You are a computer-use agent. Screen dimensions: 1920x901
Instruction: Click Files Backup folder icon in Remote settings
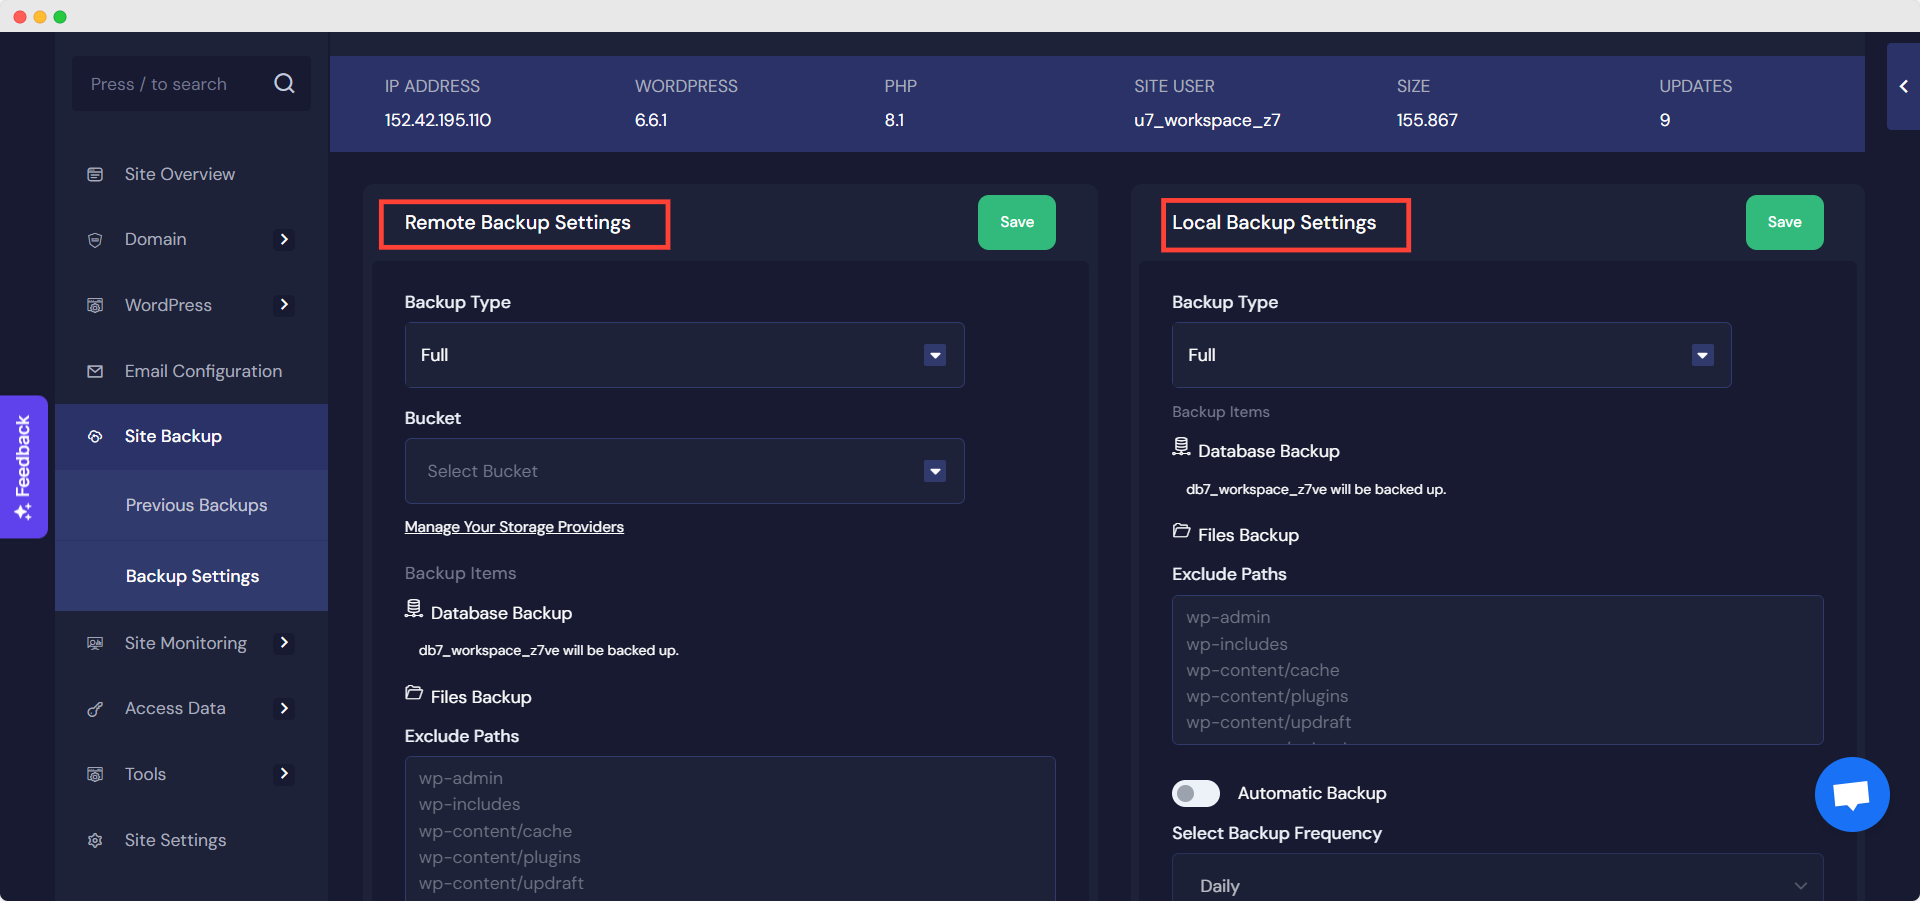413,692
